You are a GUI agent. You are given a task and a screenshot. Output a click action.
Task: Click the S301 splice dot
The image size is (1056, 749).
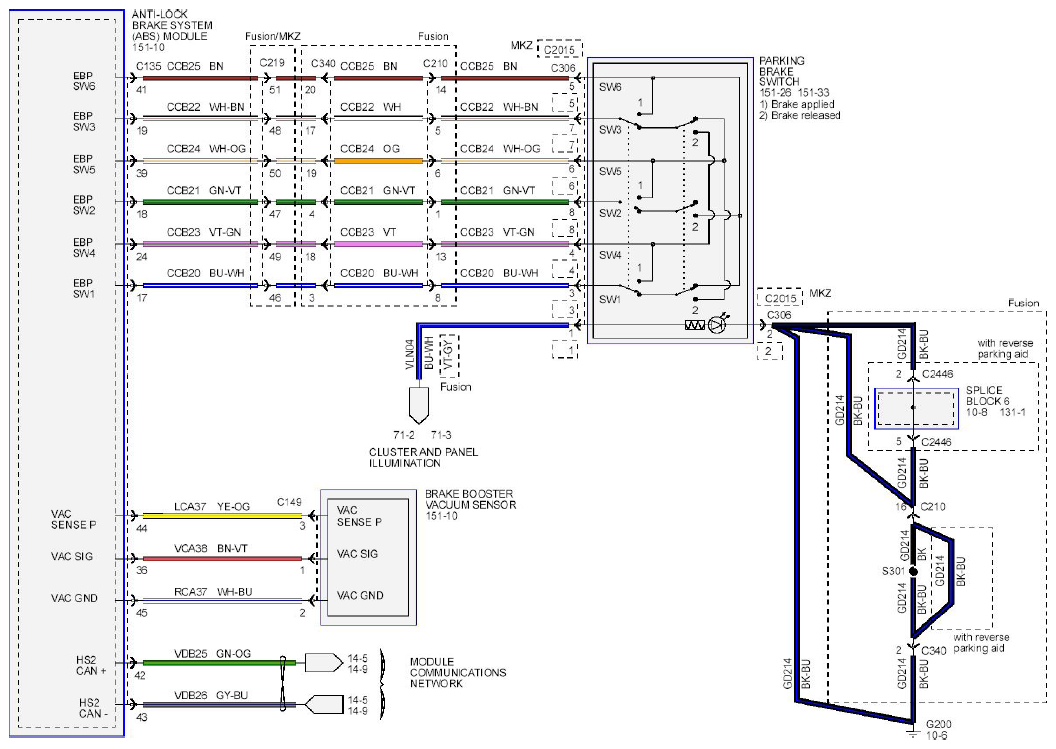913,571
